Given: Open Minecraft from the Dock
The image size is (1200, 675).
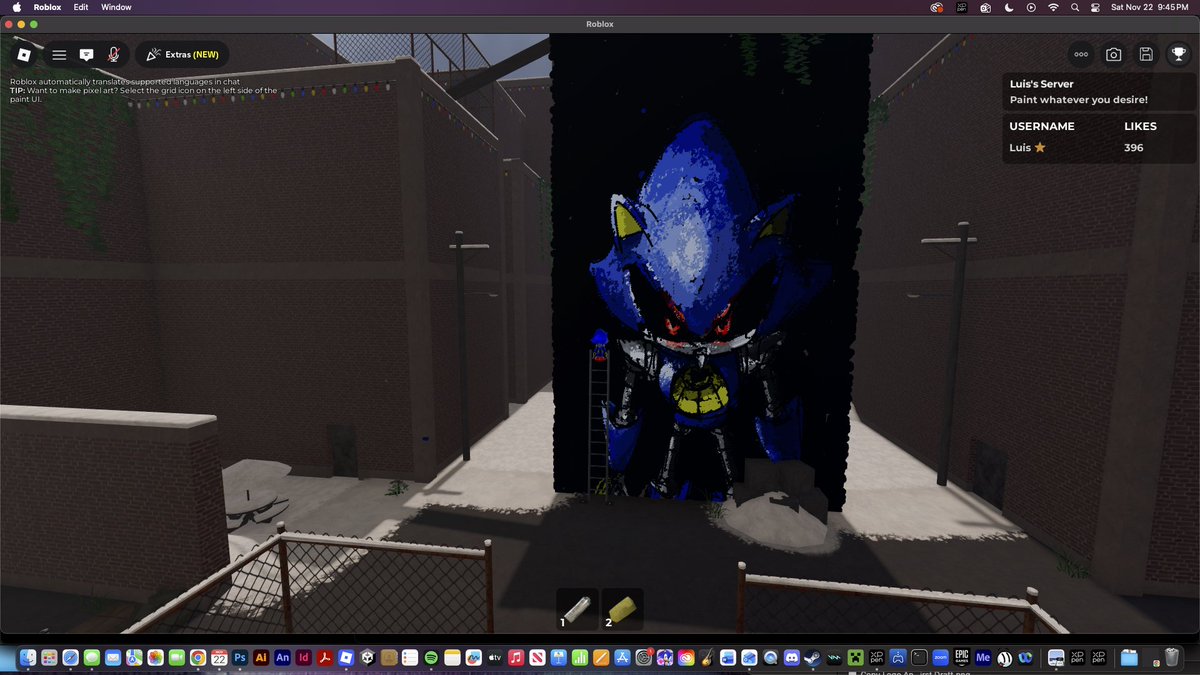Looking at the screenshot, I should [x=856, y=658].
